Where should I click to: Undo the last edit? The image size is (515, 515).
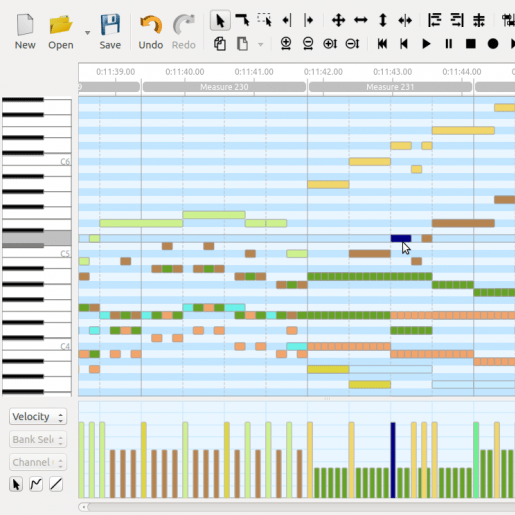[151, 32]
